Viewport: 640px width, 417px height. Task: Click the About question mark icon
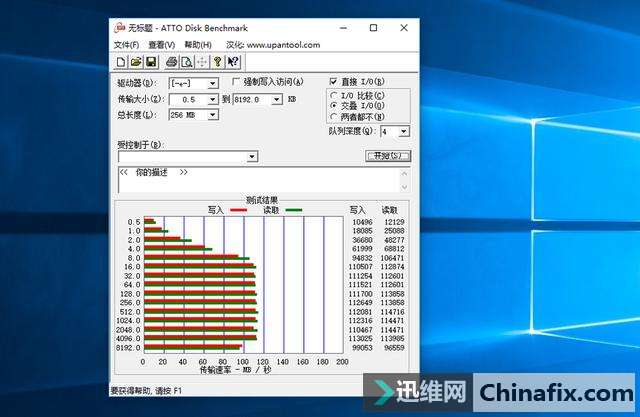pos(218,62)
